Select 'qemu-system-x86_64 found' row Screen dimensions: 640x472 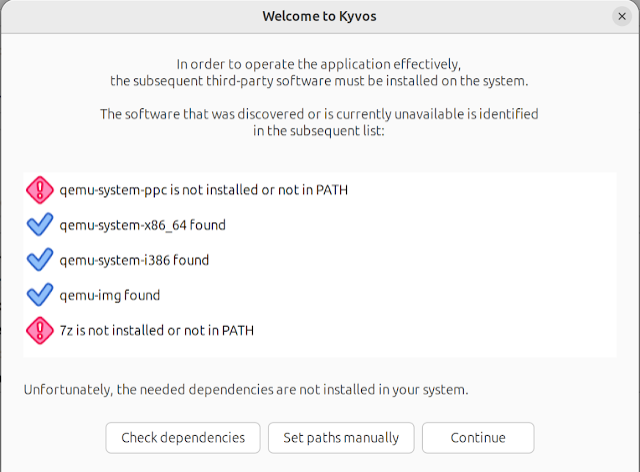[x=320, y=225]
